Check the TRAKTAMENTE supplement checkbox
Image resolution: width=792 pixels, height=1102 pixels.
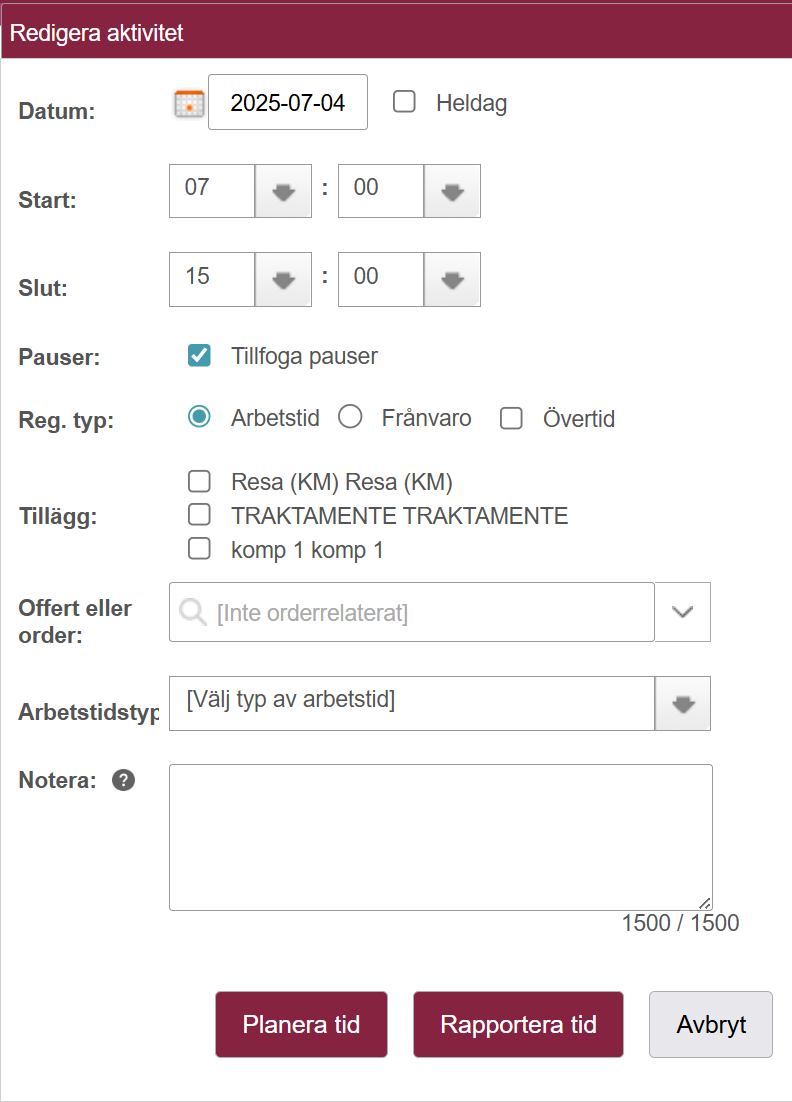point(200,514)
